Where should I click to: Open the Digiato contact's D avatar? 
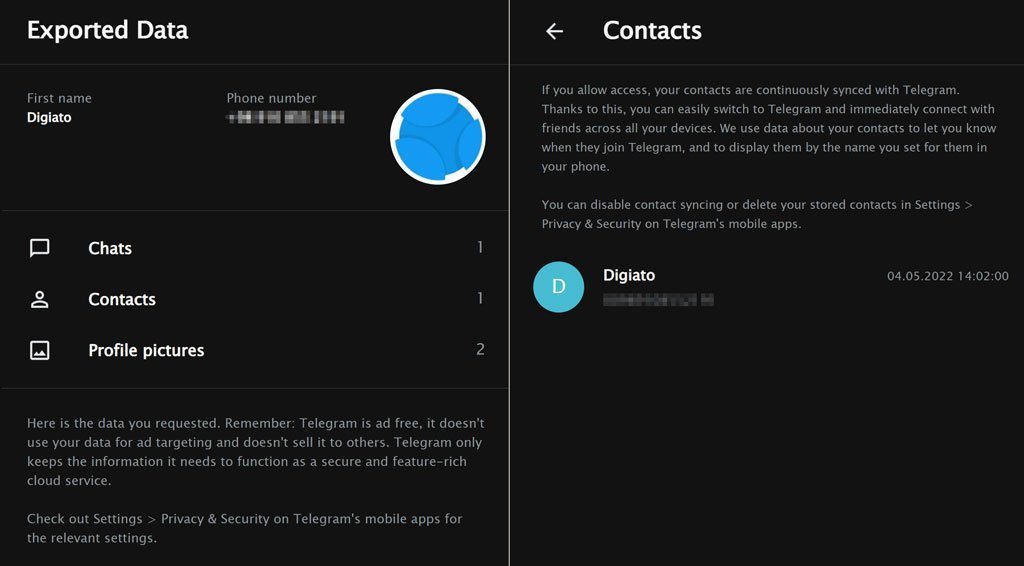(558, 287)
